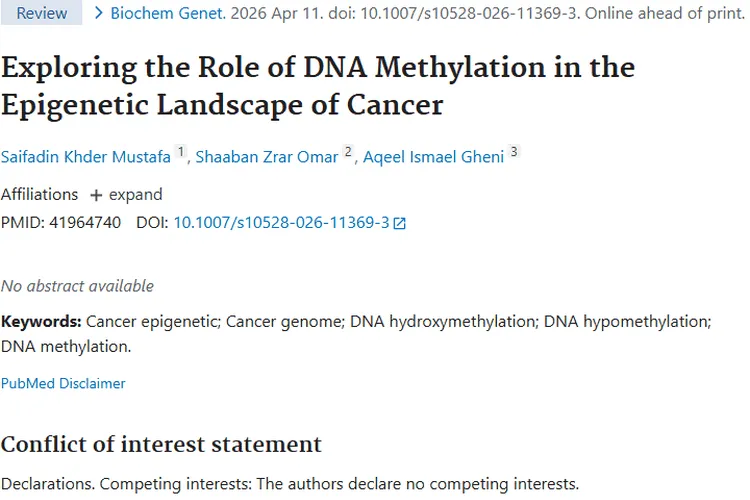Viewport: 750px width, 500px height.
Task: Open author Shaaban Zrar Omar's link
Action: tap(266, 156)
